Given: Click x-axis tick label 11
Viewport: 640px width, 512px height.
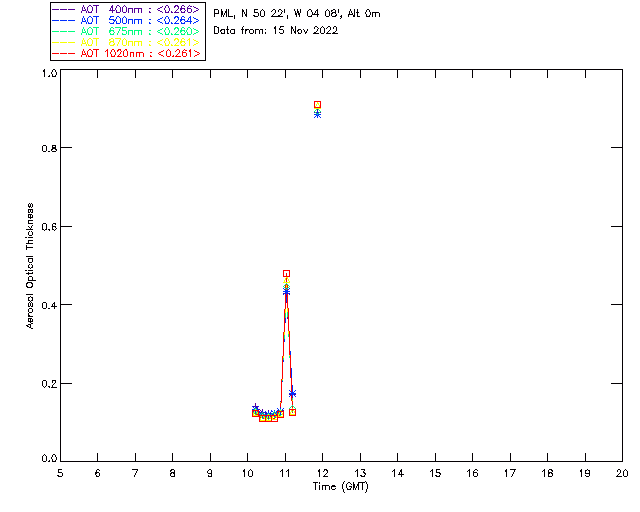Looking at the screenshot, I should pos(285,473).
